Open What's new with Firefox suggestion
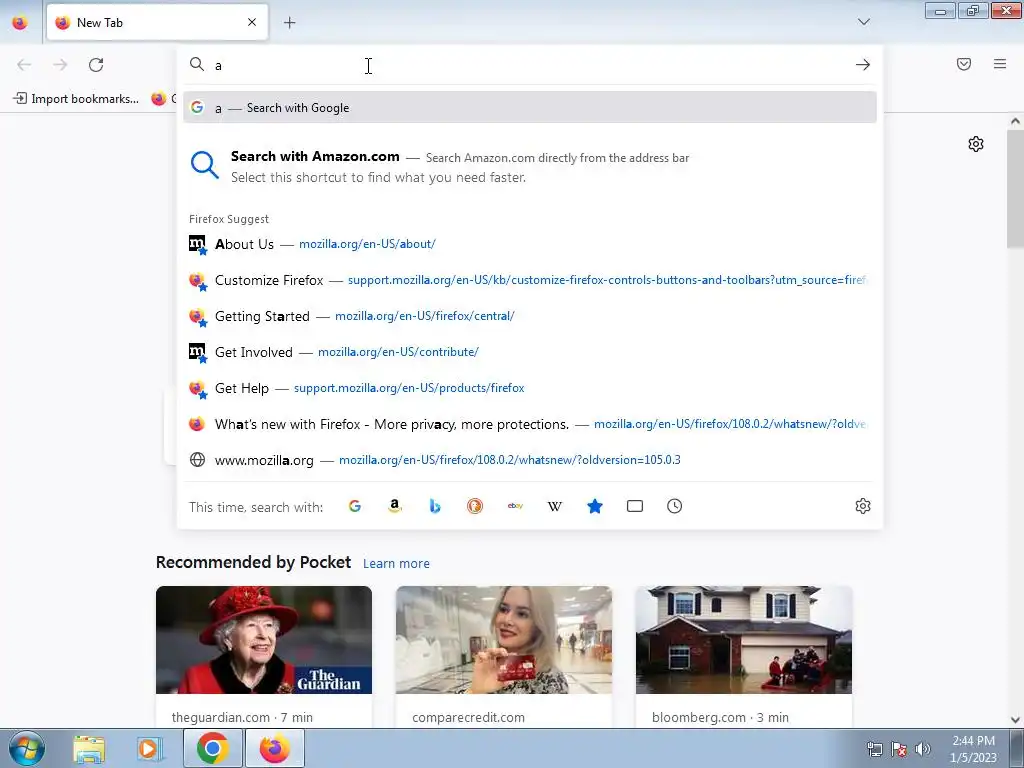 tap(530, 424)
